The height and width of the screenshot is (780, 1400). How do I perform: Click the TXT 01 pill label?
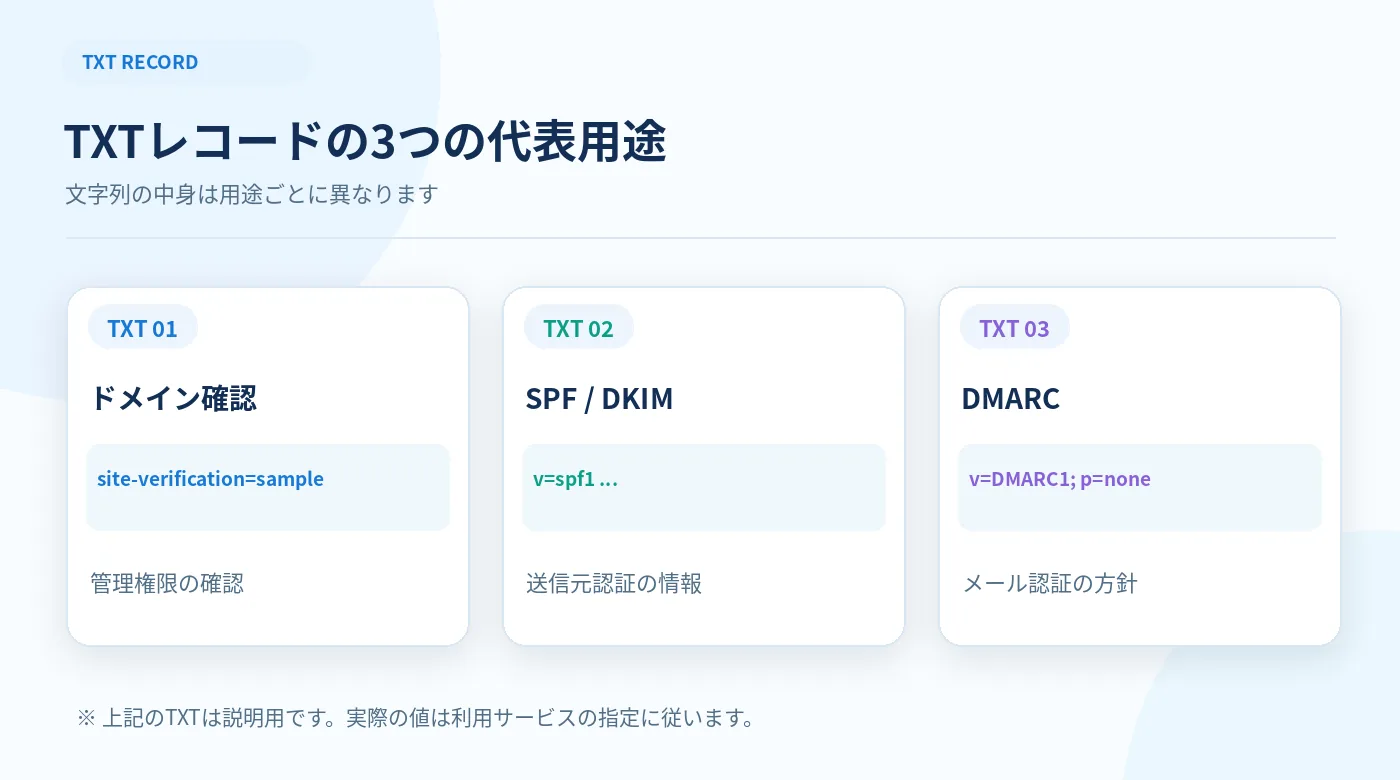[142, 328]
